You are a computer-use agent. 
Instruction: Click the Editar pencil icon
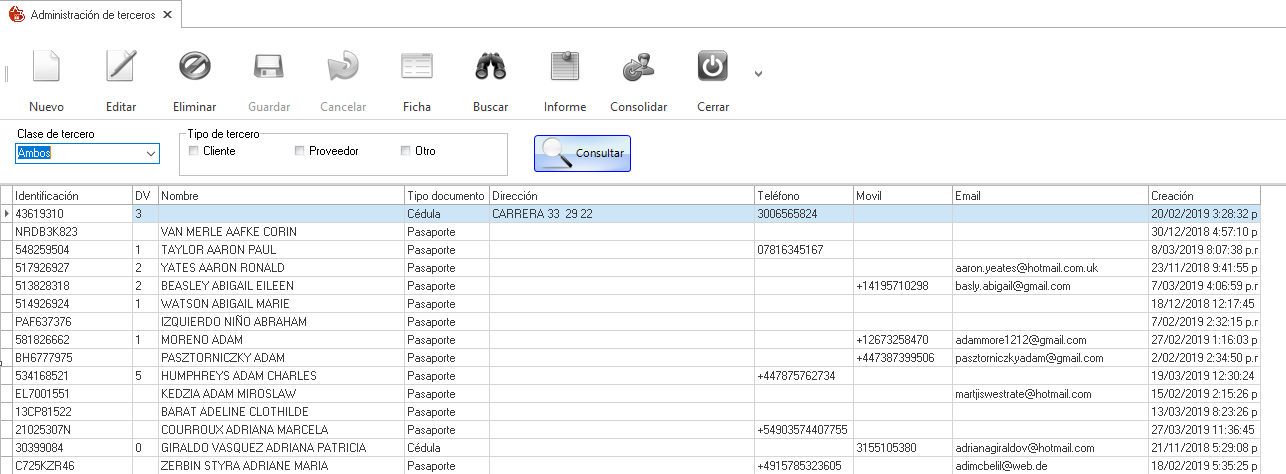pos(121,67)
